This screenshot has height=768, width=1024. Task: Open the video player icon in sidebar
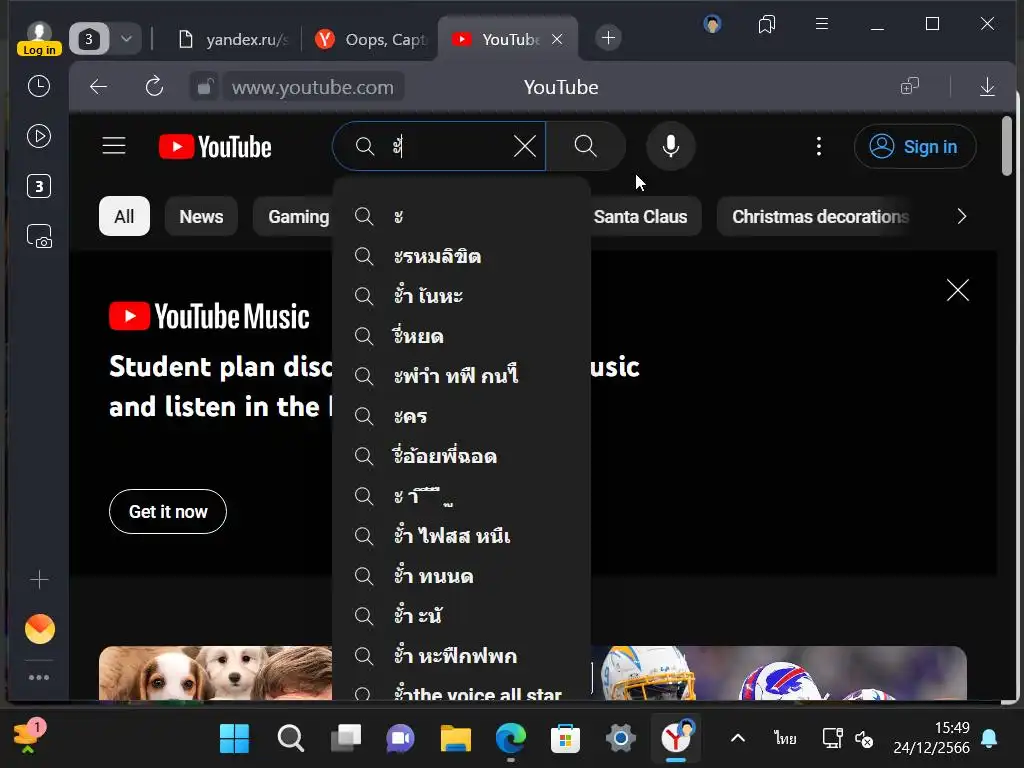click(39, 136)
